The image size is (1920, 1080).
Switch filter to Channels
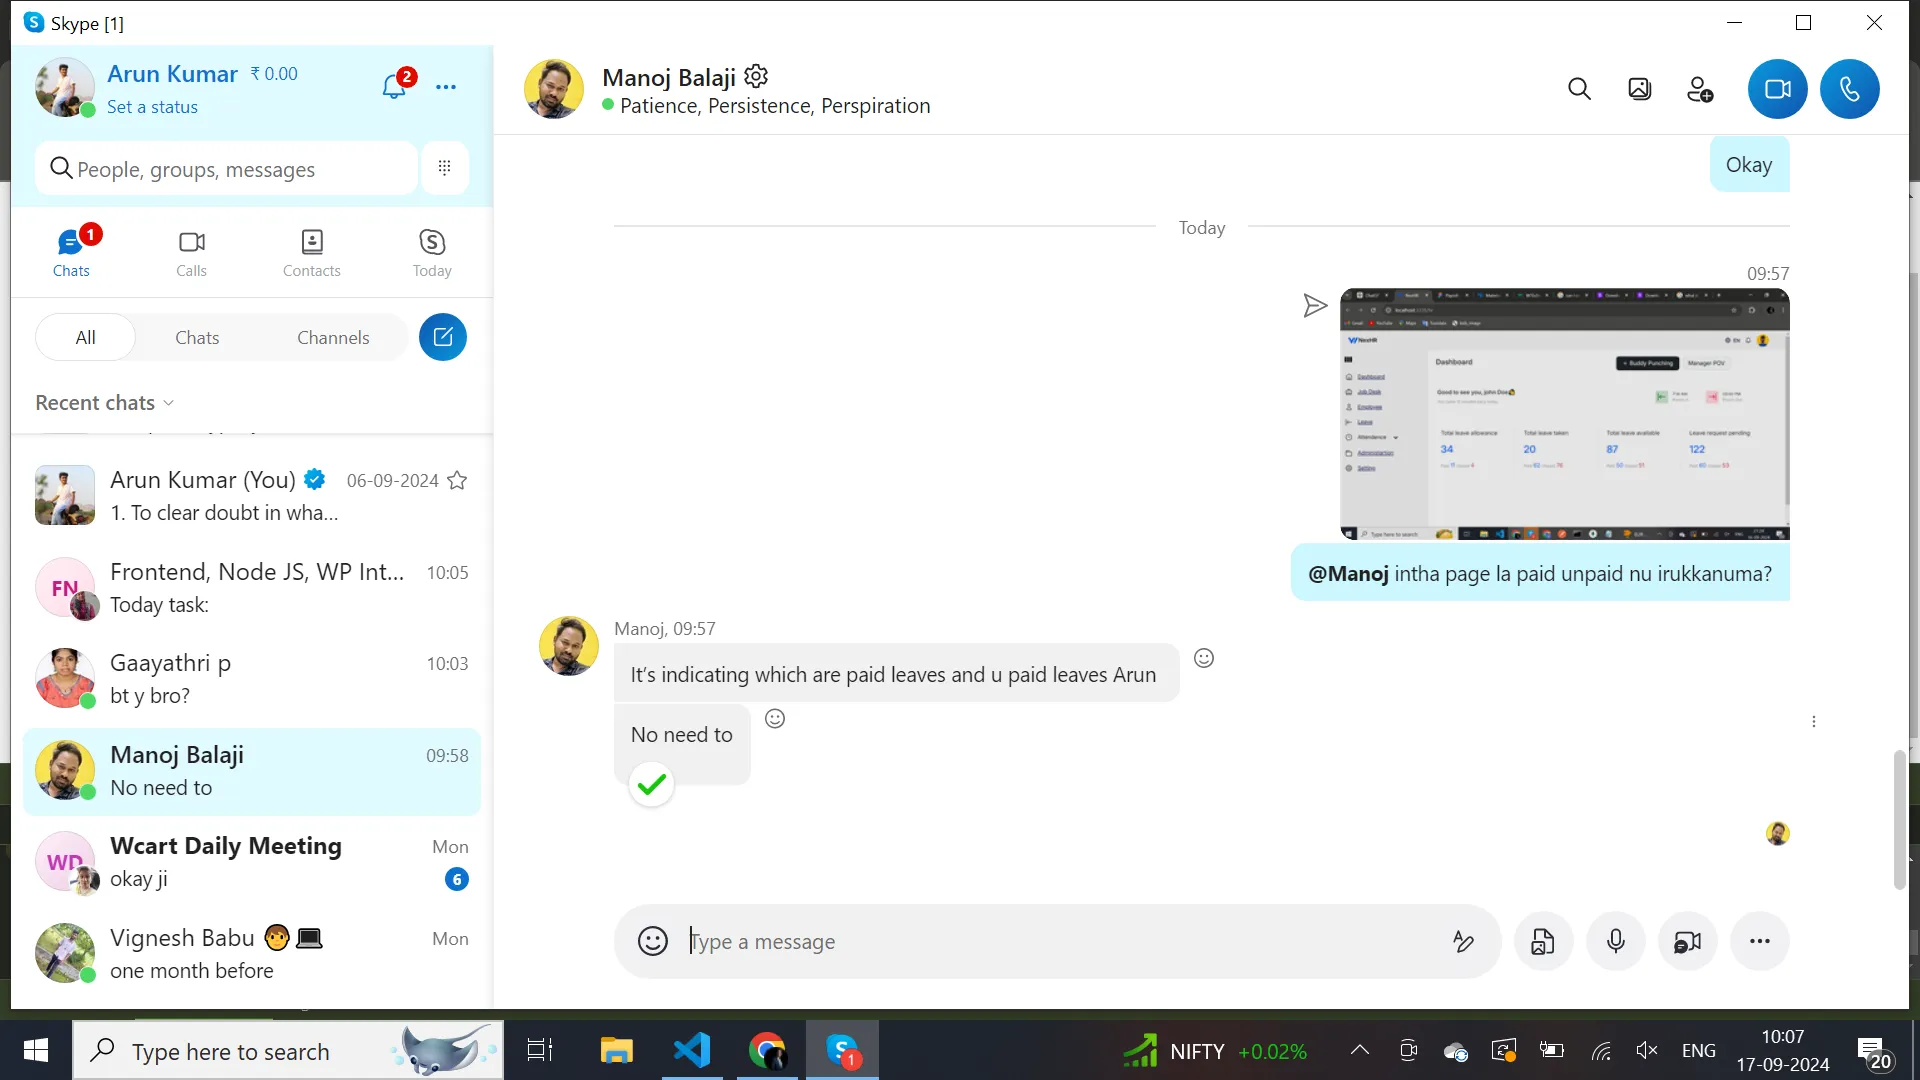click(x=333, y=338)
